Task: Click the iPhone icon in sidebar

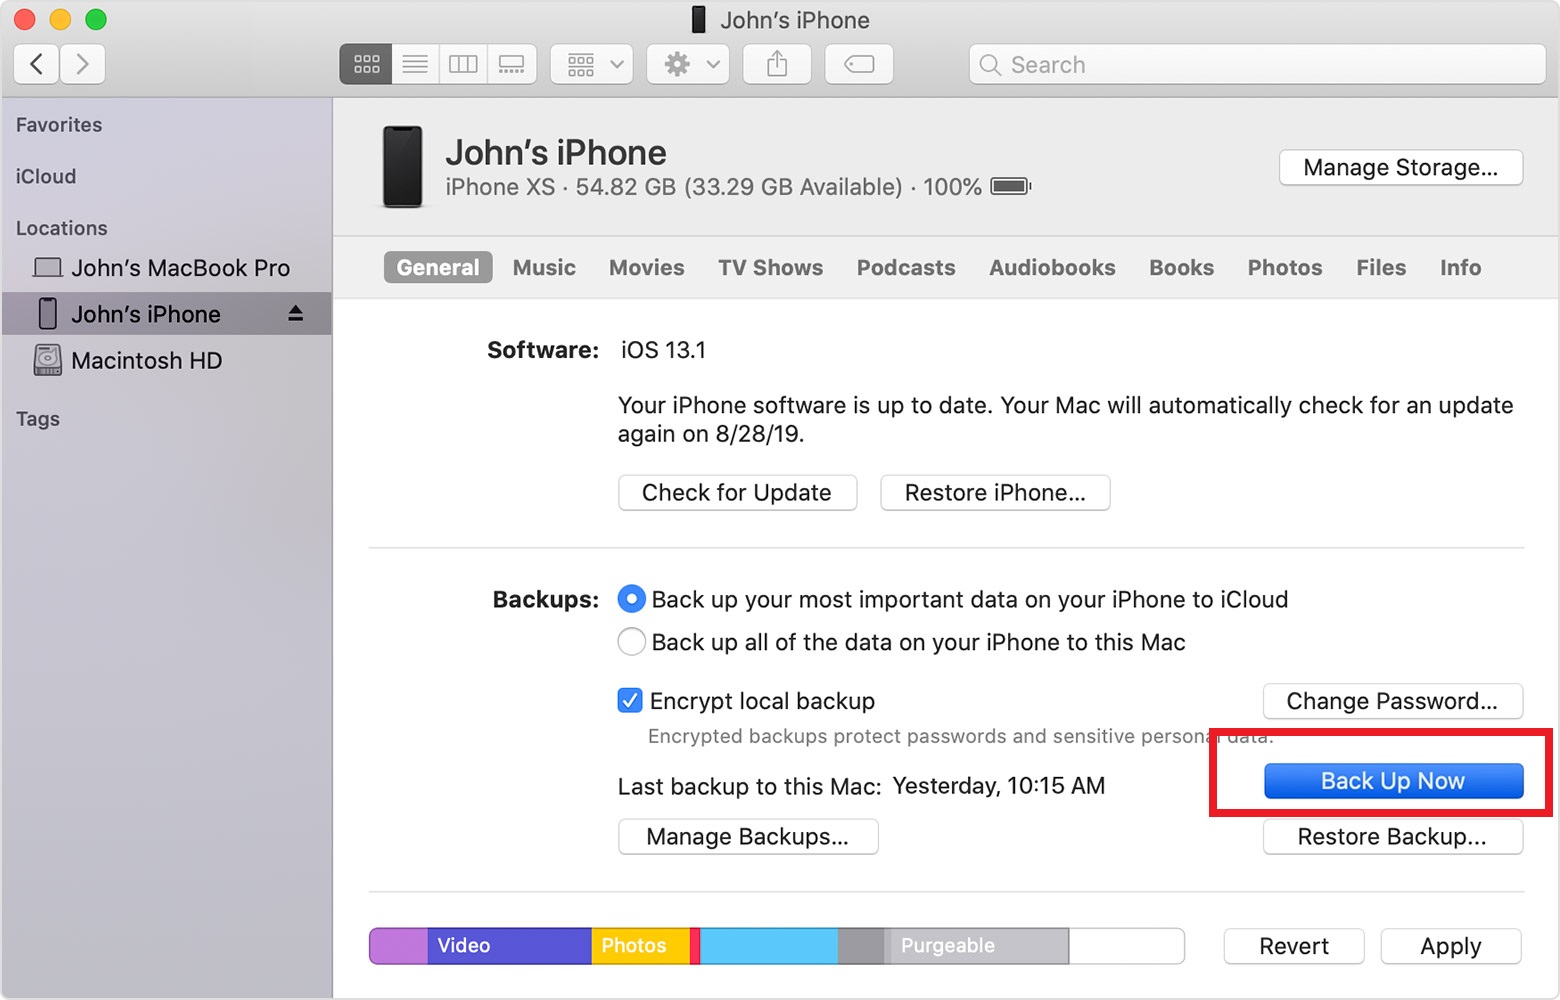Action: pos(47,314)
